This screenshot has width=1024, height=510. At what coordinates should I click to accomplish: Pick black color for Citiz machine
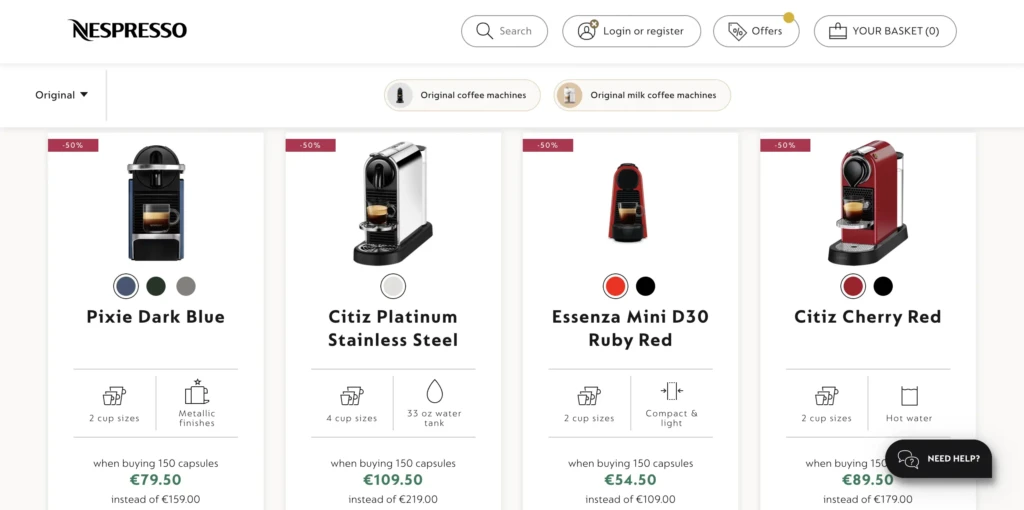point(883,287)
